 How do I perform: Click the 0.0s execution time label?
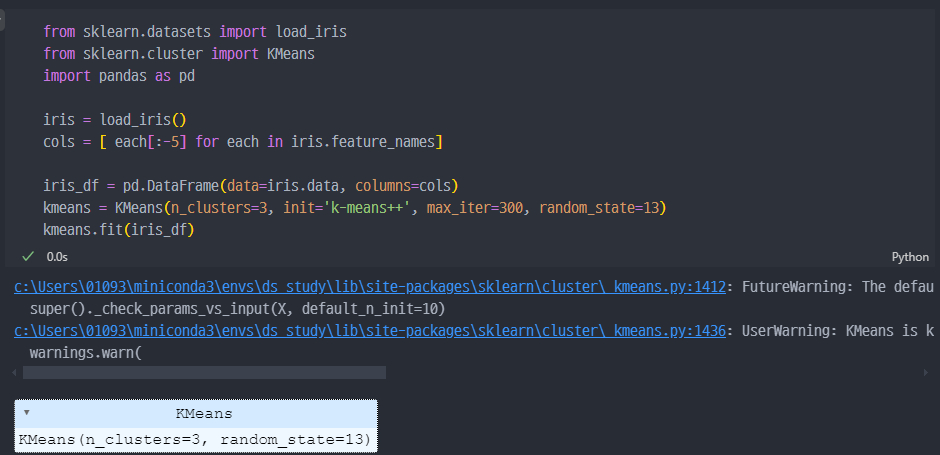pyautogui.click(x=58, y=257)
